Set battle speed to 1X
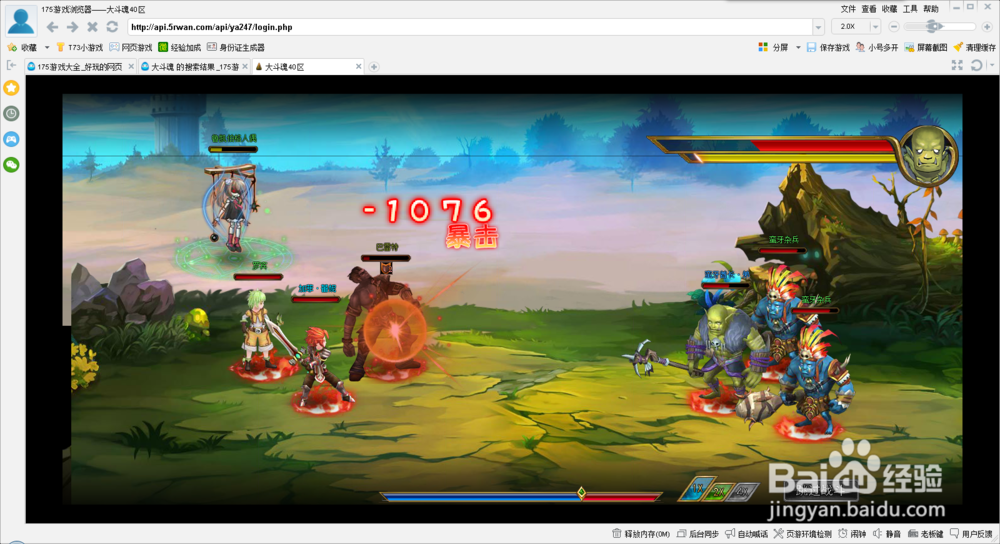 point(697,489)
